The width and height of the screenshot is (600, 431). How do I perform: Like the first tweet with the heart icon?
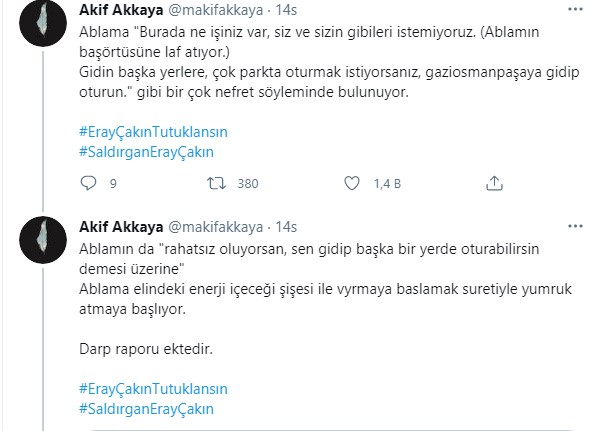click(351, 184)
